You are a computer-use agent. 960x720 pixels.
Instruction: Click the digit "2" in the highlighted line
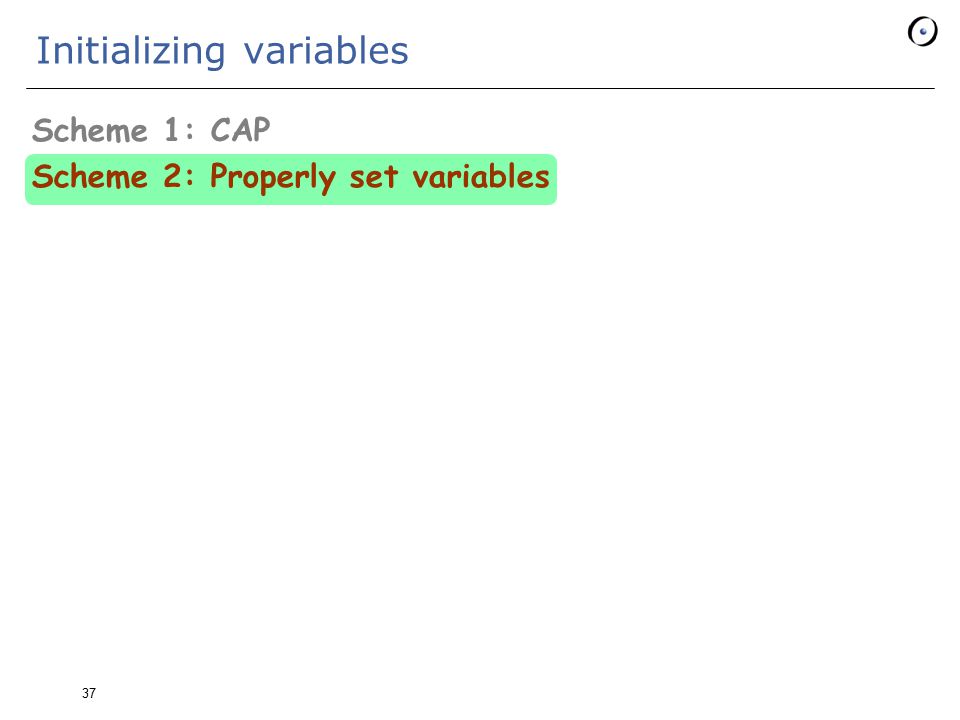[172, 176]
